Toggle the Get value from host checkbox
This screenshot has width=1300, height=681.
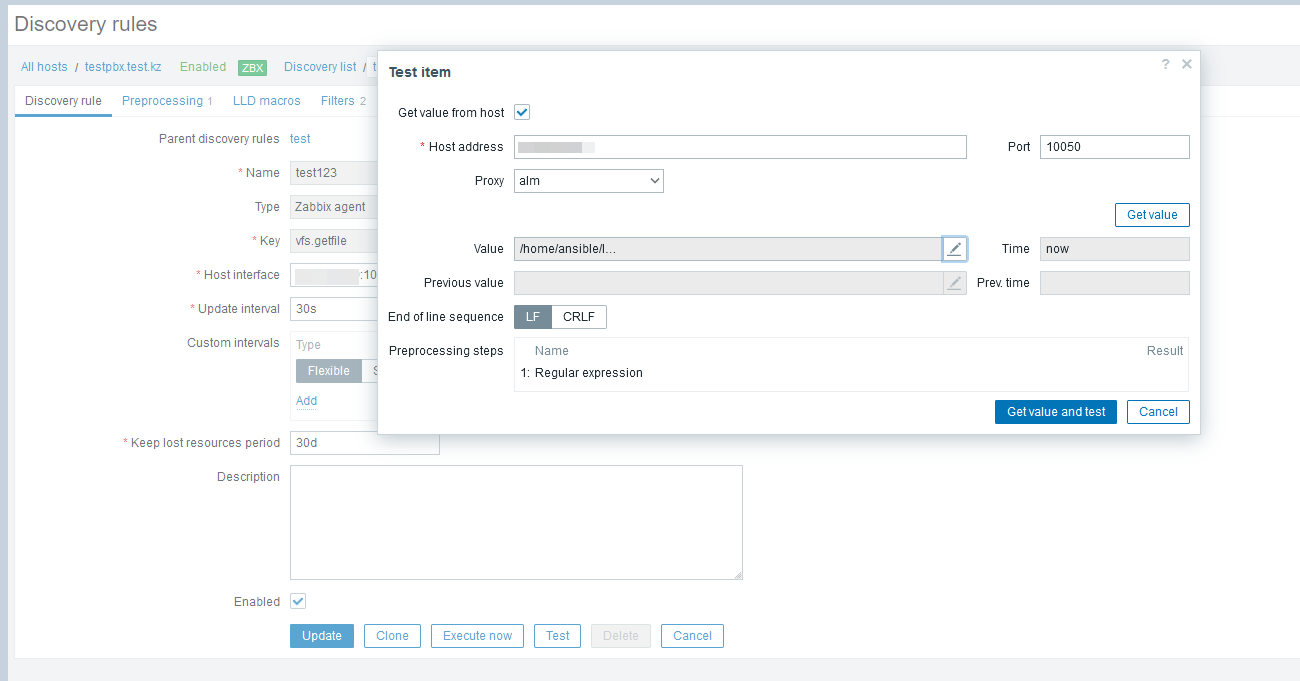(522, 113)
